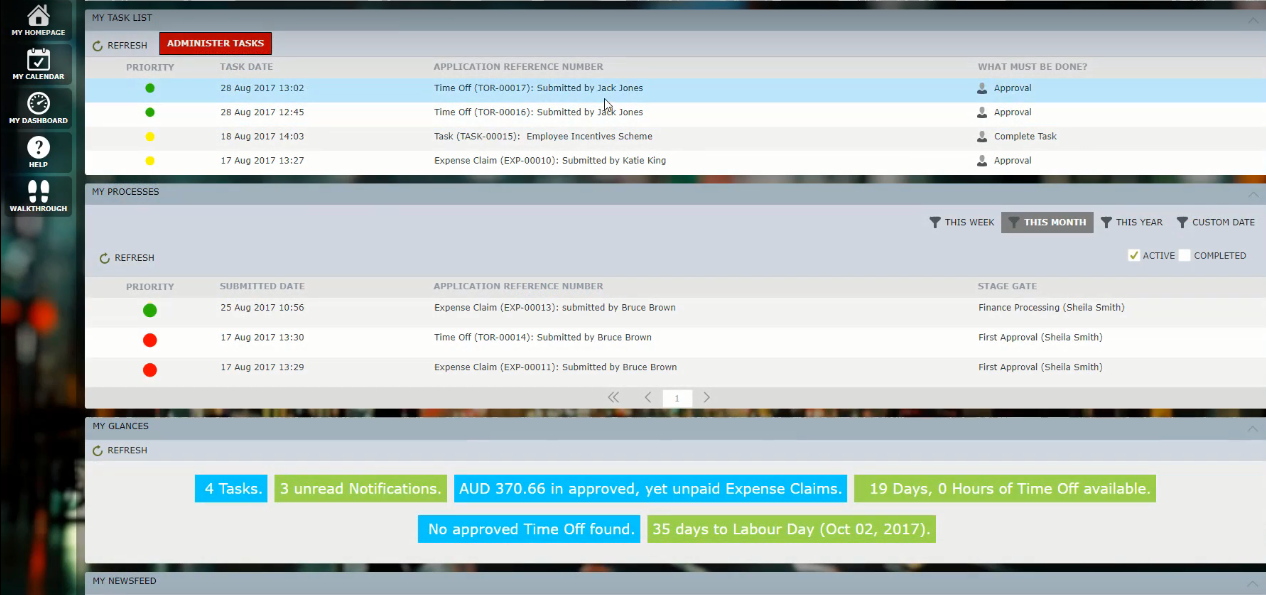Image resolution: width=1266 pixels, height=595 pixels.
Task: Select Expense Claim (EXP-00013) process row
Action: 675,310
